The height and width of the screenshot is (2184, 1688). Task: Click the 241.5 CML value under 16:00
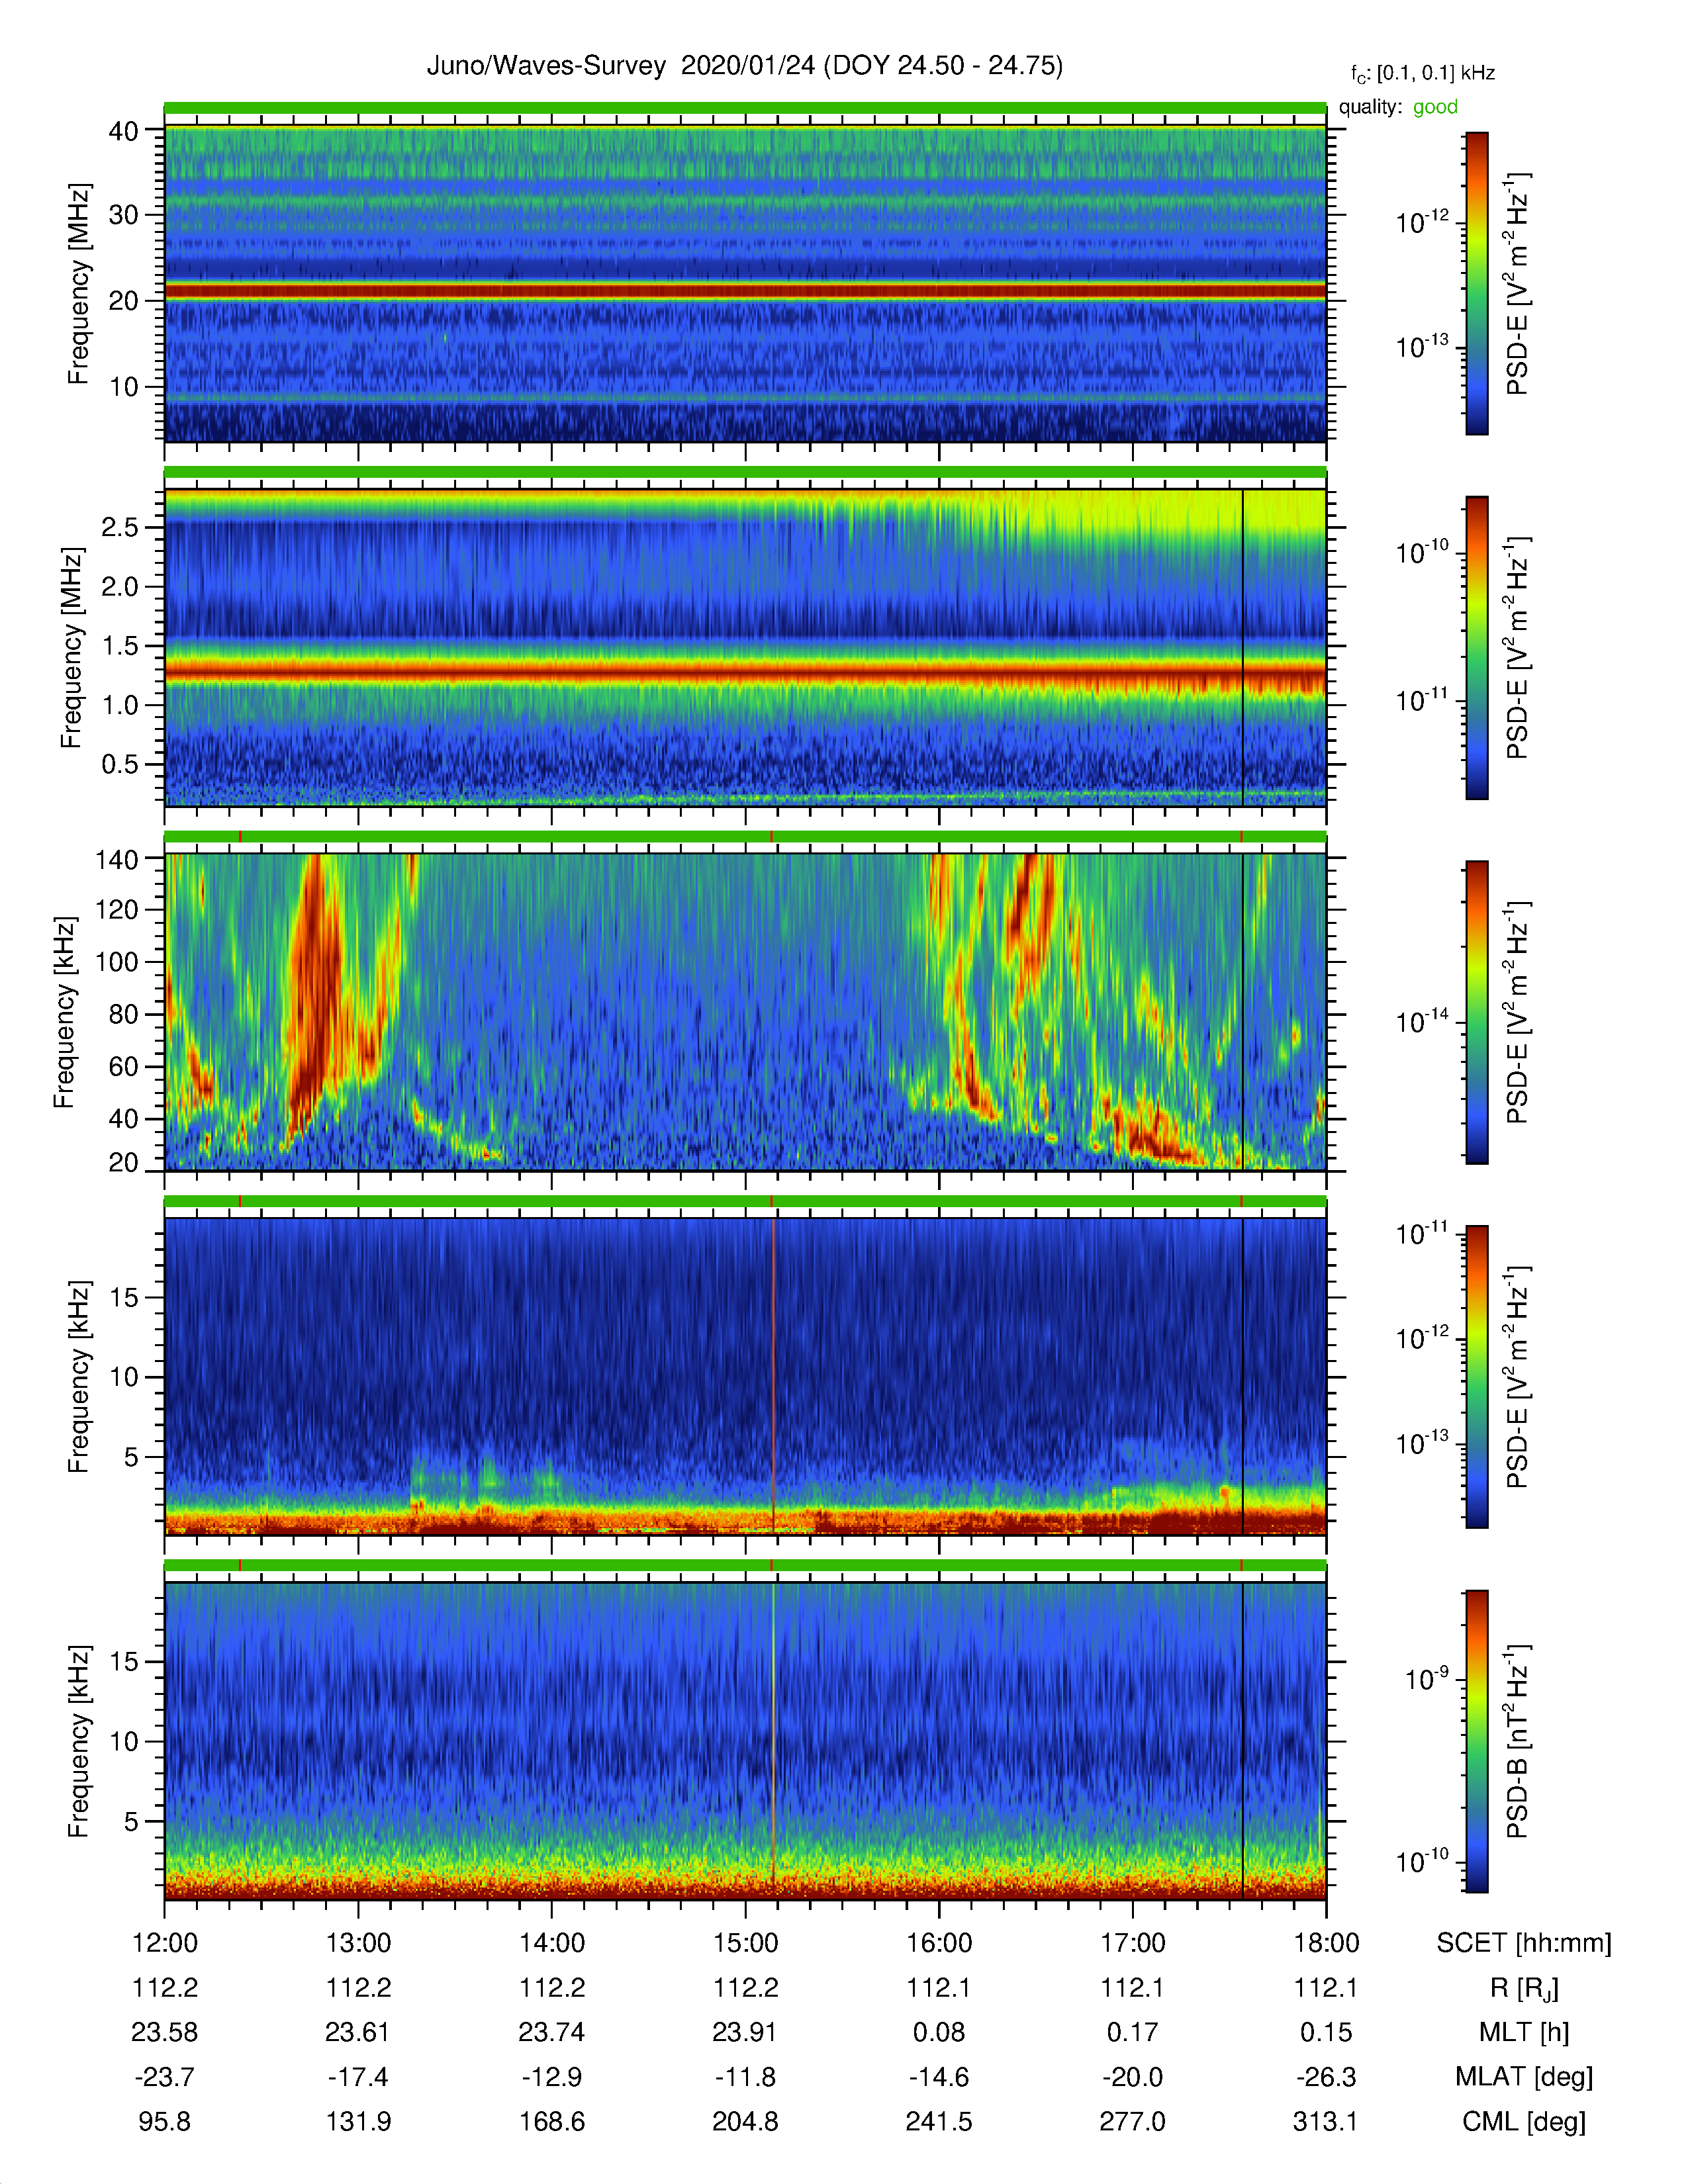pos(939,2121)
